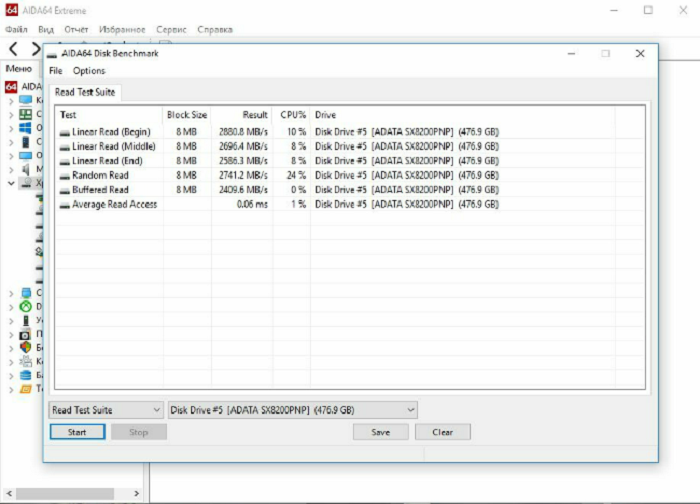
Task: Open the Отчет menu
Action: point(76,29)
